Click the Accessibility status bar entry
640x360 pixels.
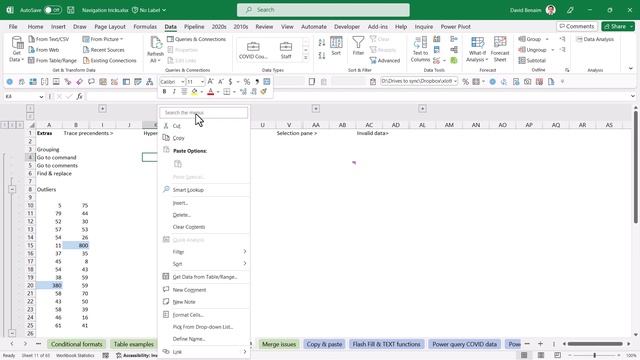[137, 356]
